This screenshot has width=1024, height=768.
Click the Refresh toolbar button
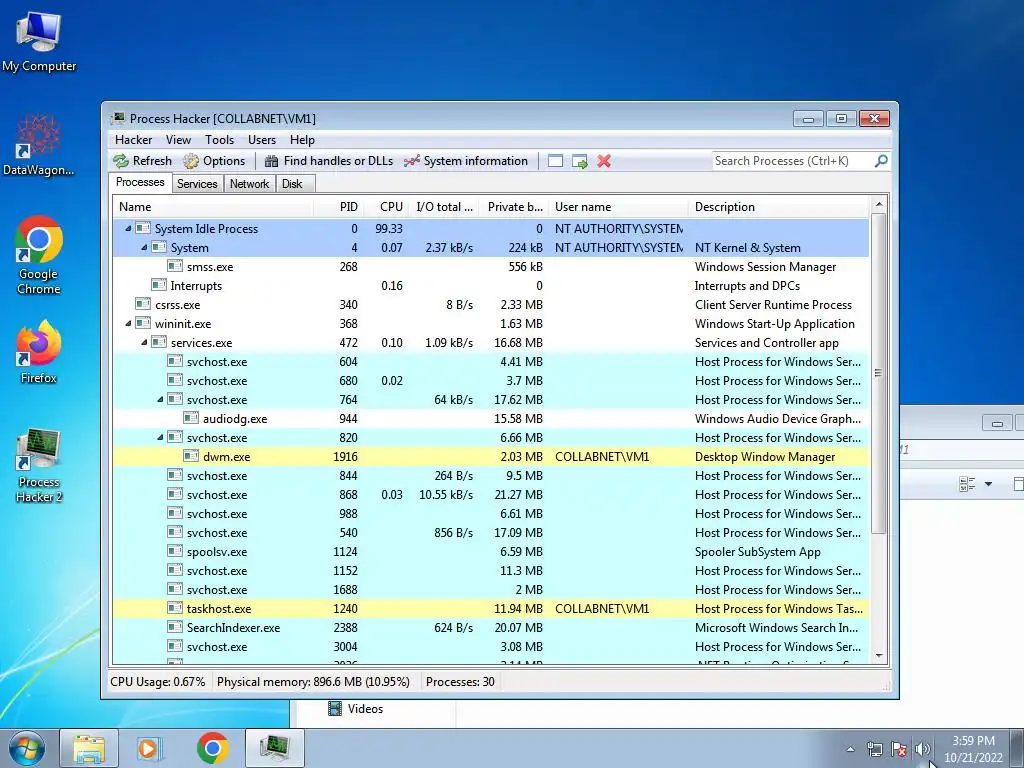click(x=142, y=161)
